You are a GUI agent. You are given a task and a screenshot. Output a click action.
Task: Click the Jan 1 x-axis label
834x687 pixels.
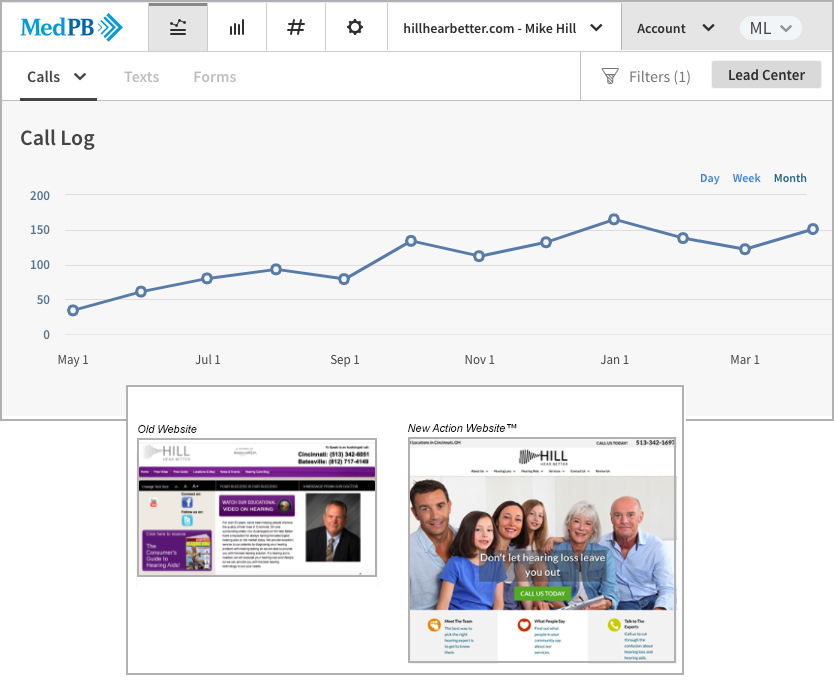pos(614,359)
